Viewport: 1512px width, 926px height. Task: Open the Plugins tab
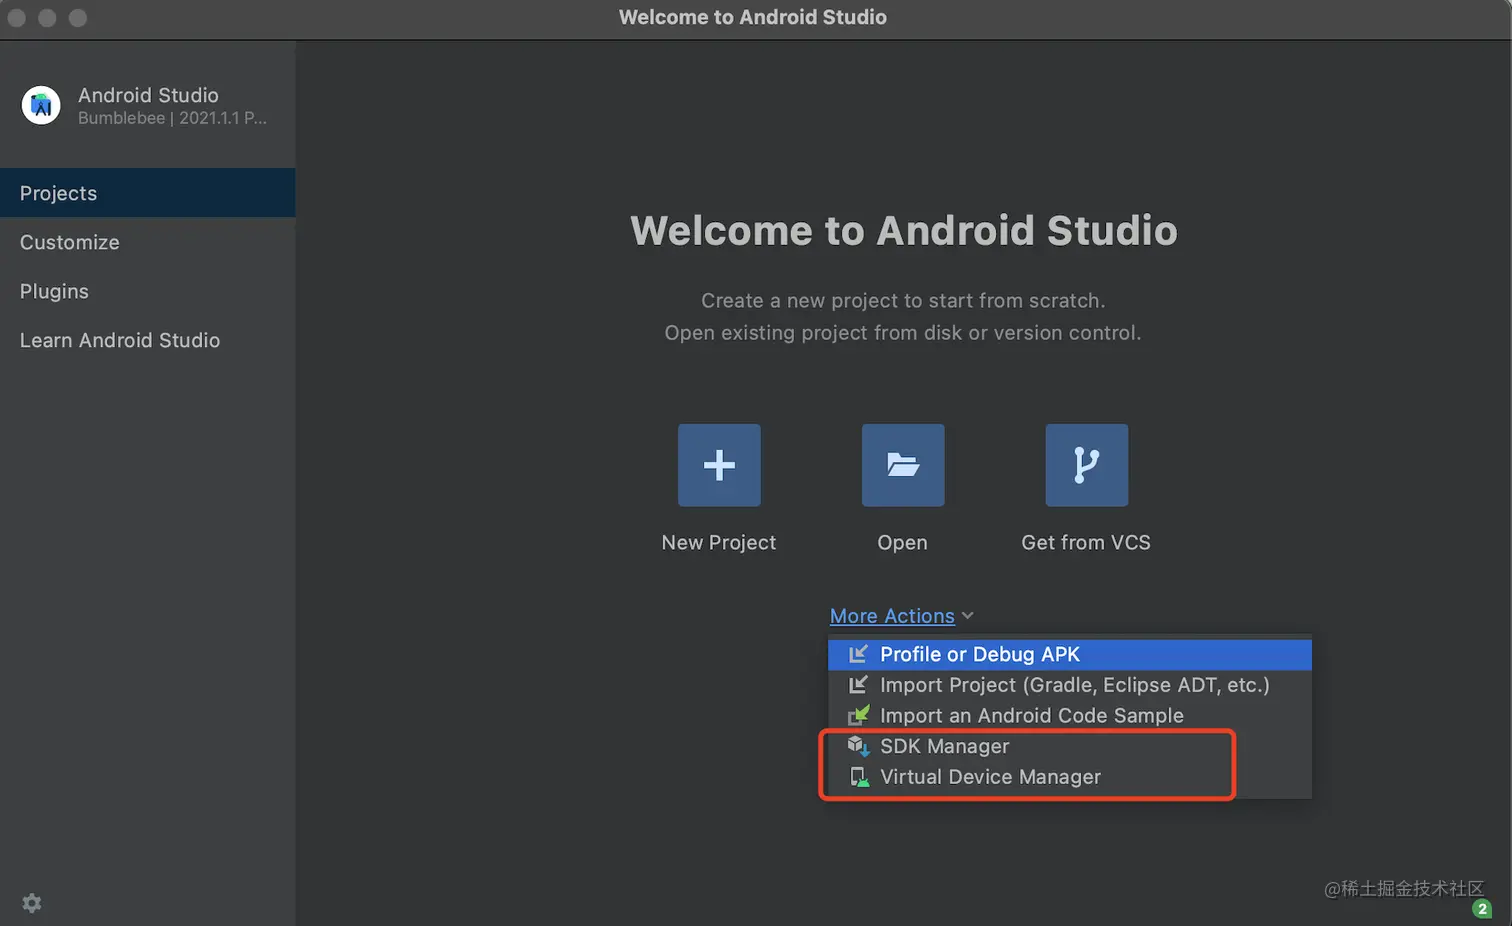tap(148, 291)
